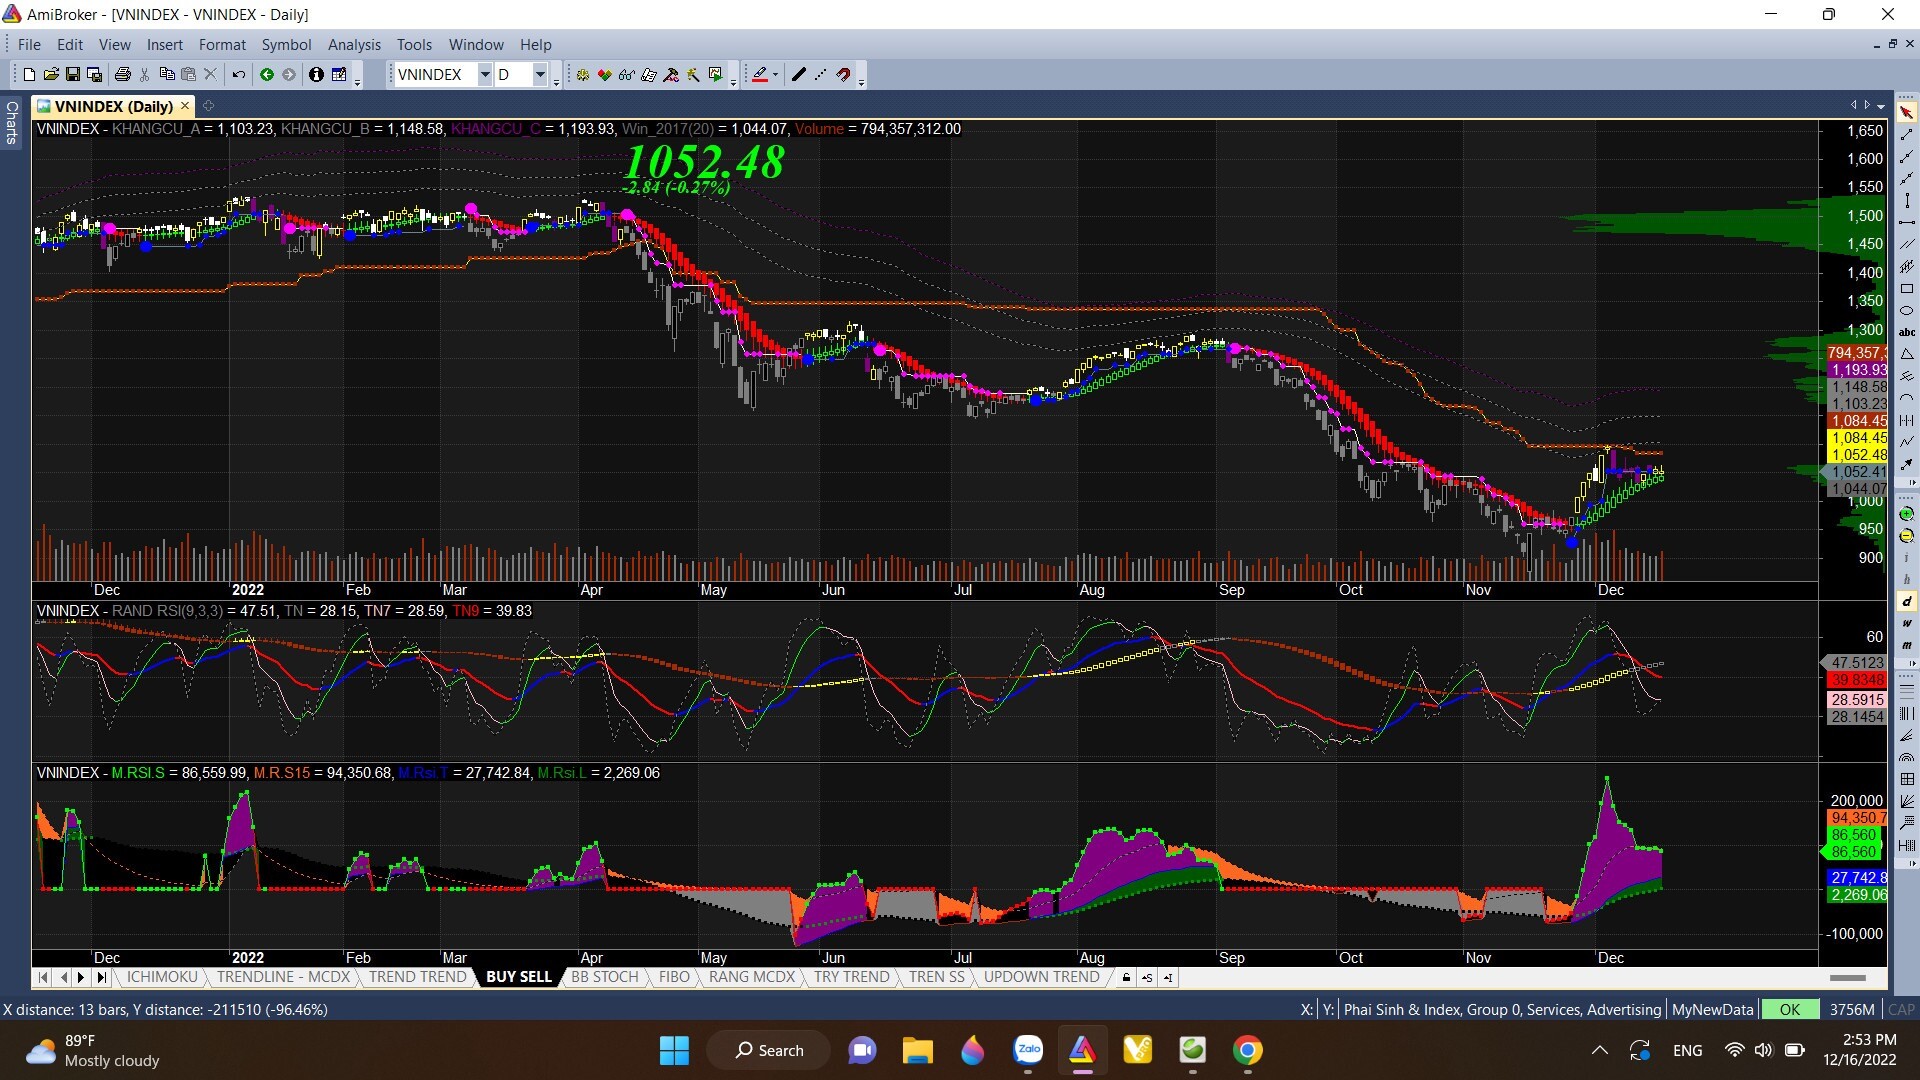This screenshot has height=1080, width=1920.
Task: Copy using the toolbar copy icon
Action: point(167,74)
